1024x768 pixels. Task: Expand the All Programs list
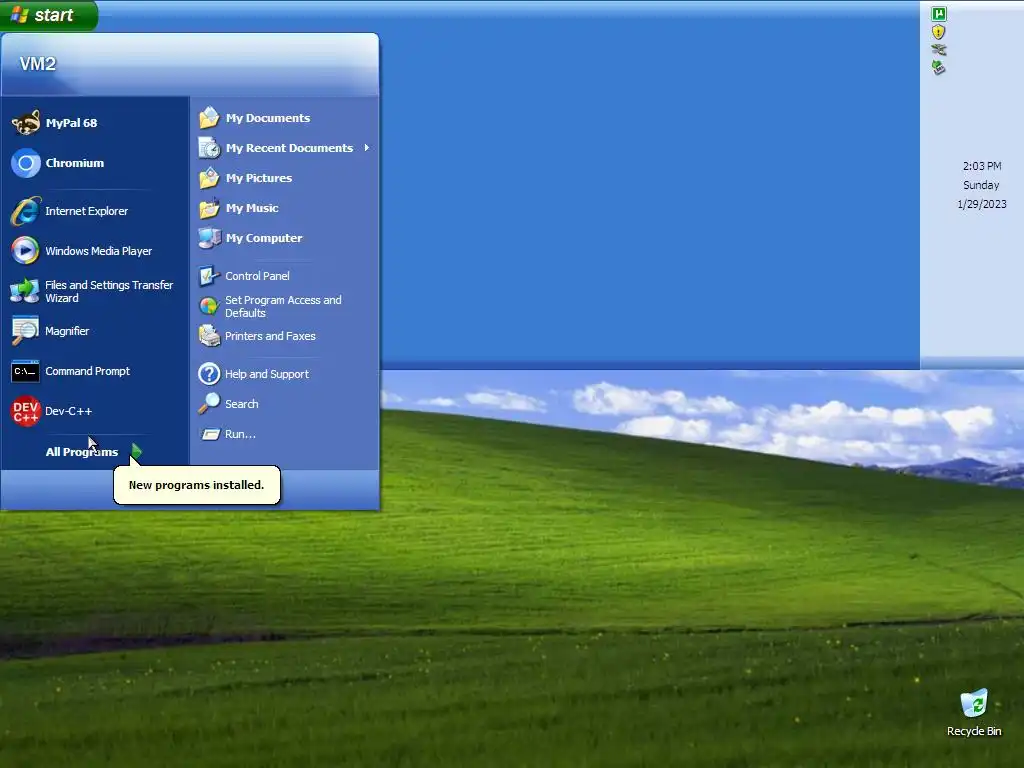[x=95, y=452]
